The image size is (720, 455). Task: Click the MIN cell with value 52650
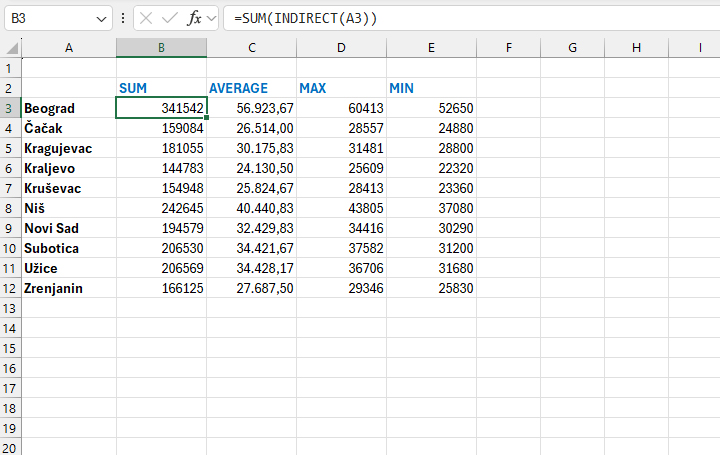[x=431, y=108]
